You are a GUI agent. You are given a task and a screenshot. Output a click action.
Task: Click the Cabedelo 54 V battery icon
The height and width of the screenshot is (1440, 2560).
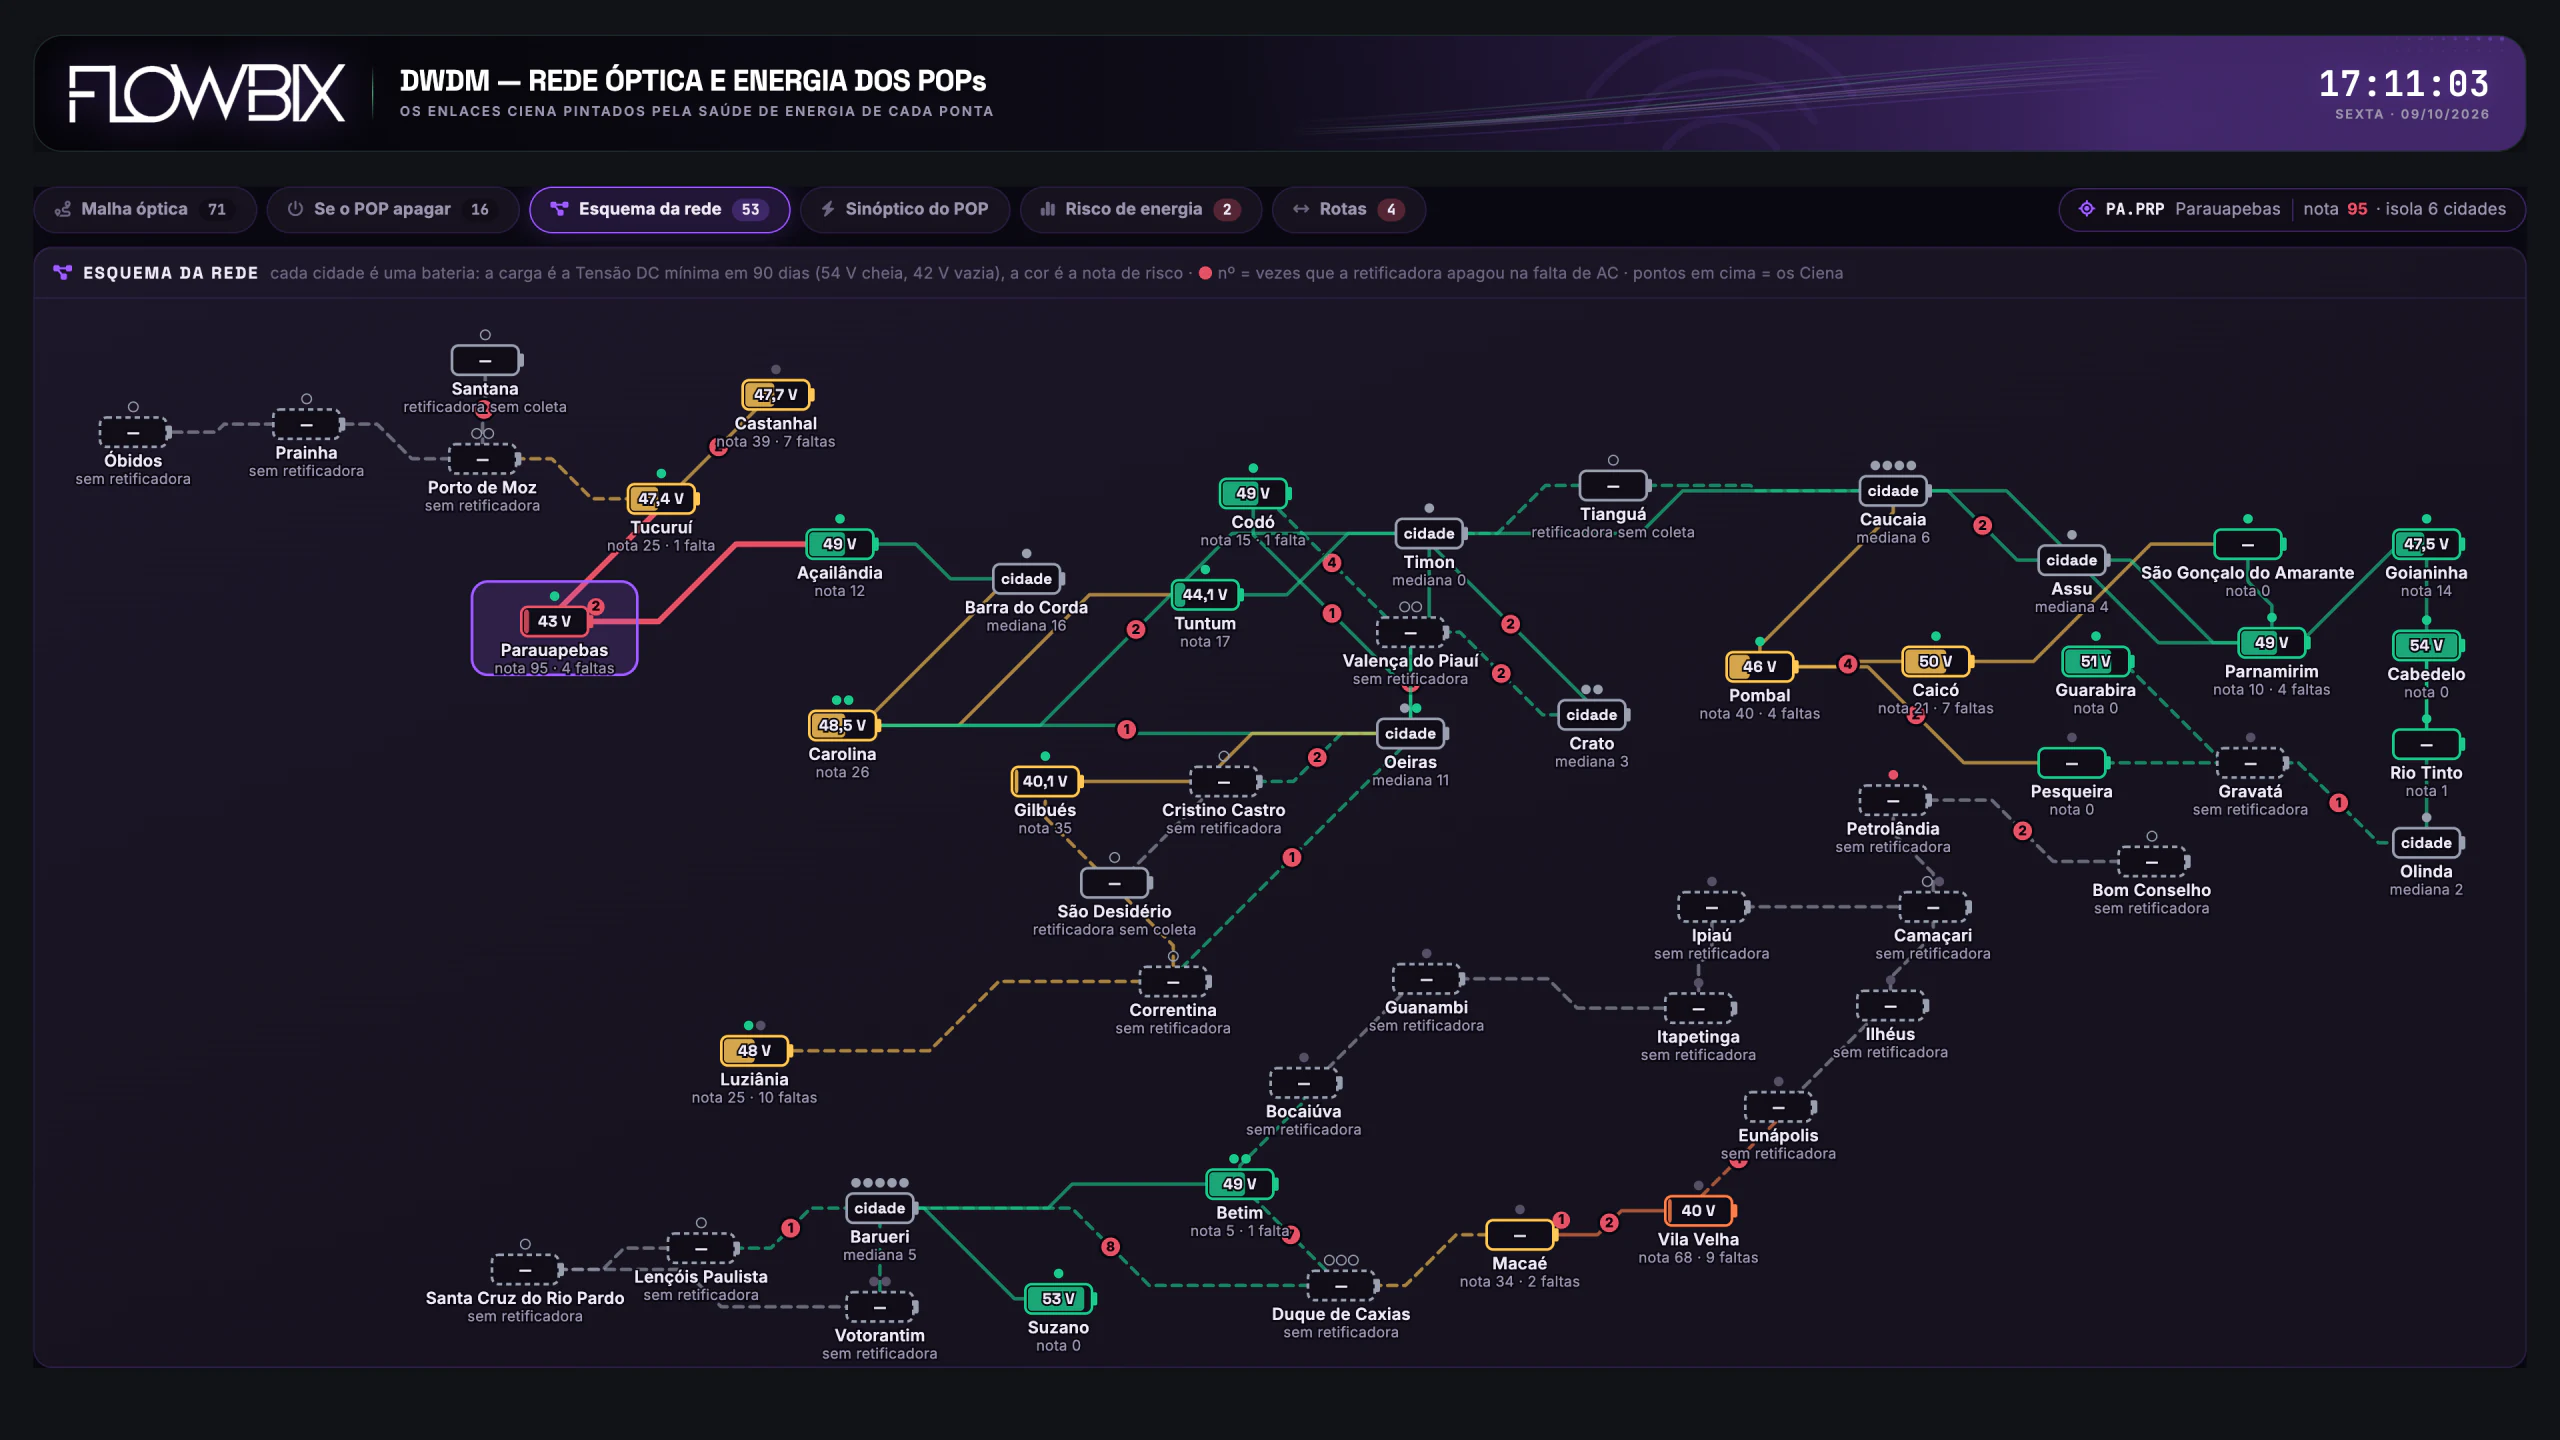(2426, 645)
